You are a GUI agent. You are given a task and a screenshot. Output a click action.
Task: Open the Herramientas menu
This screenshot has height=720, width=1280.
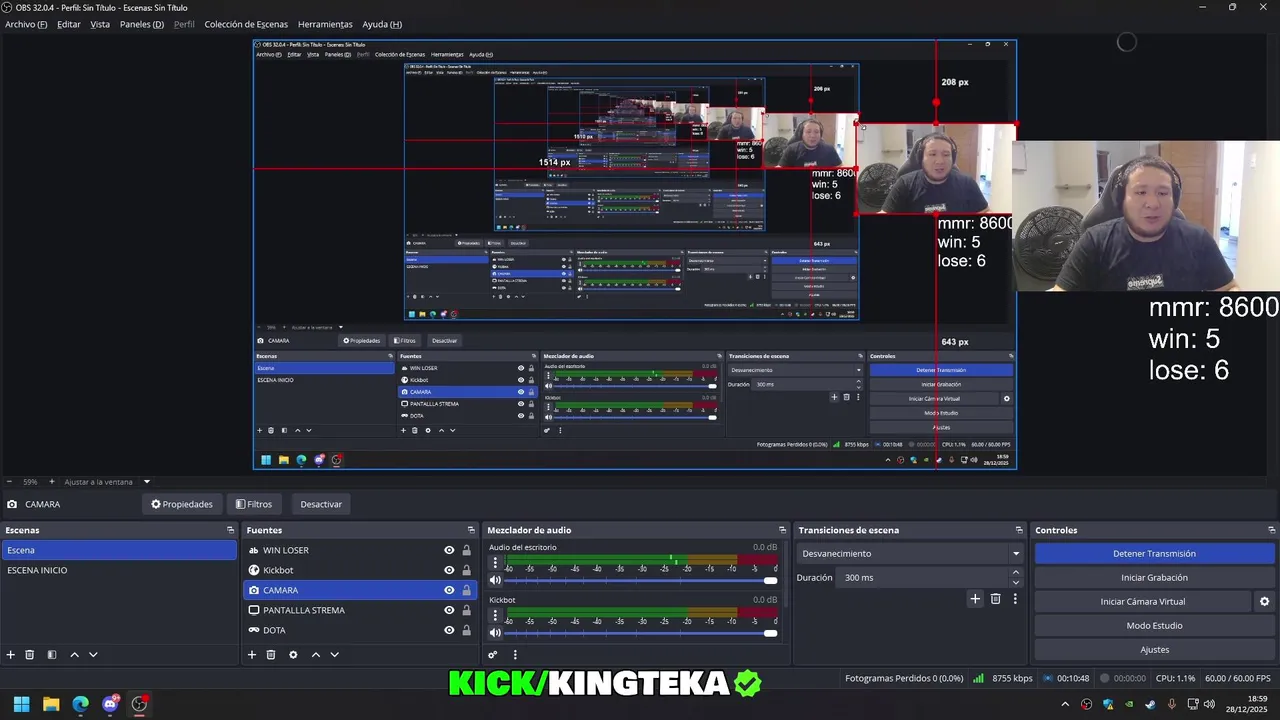325,24
